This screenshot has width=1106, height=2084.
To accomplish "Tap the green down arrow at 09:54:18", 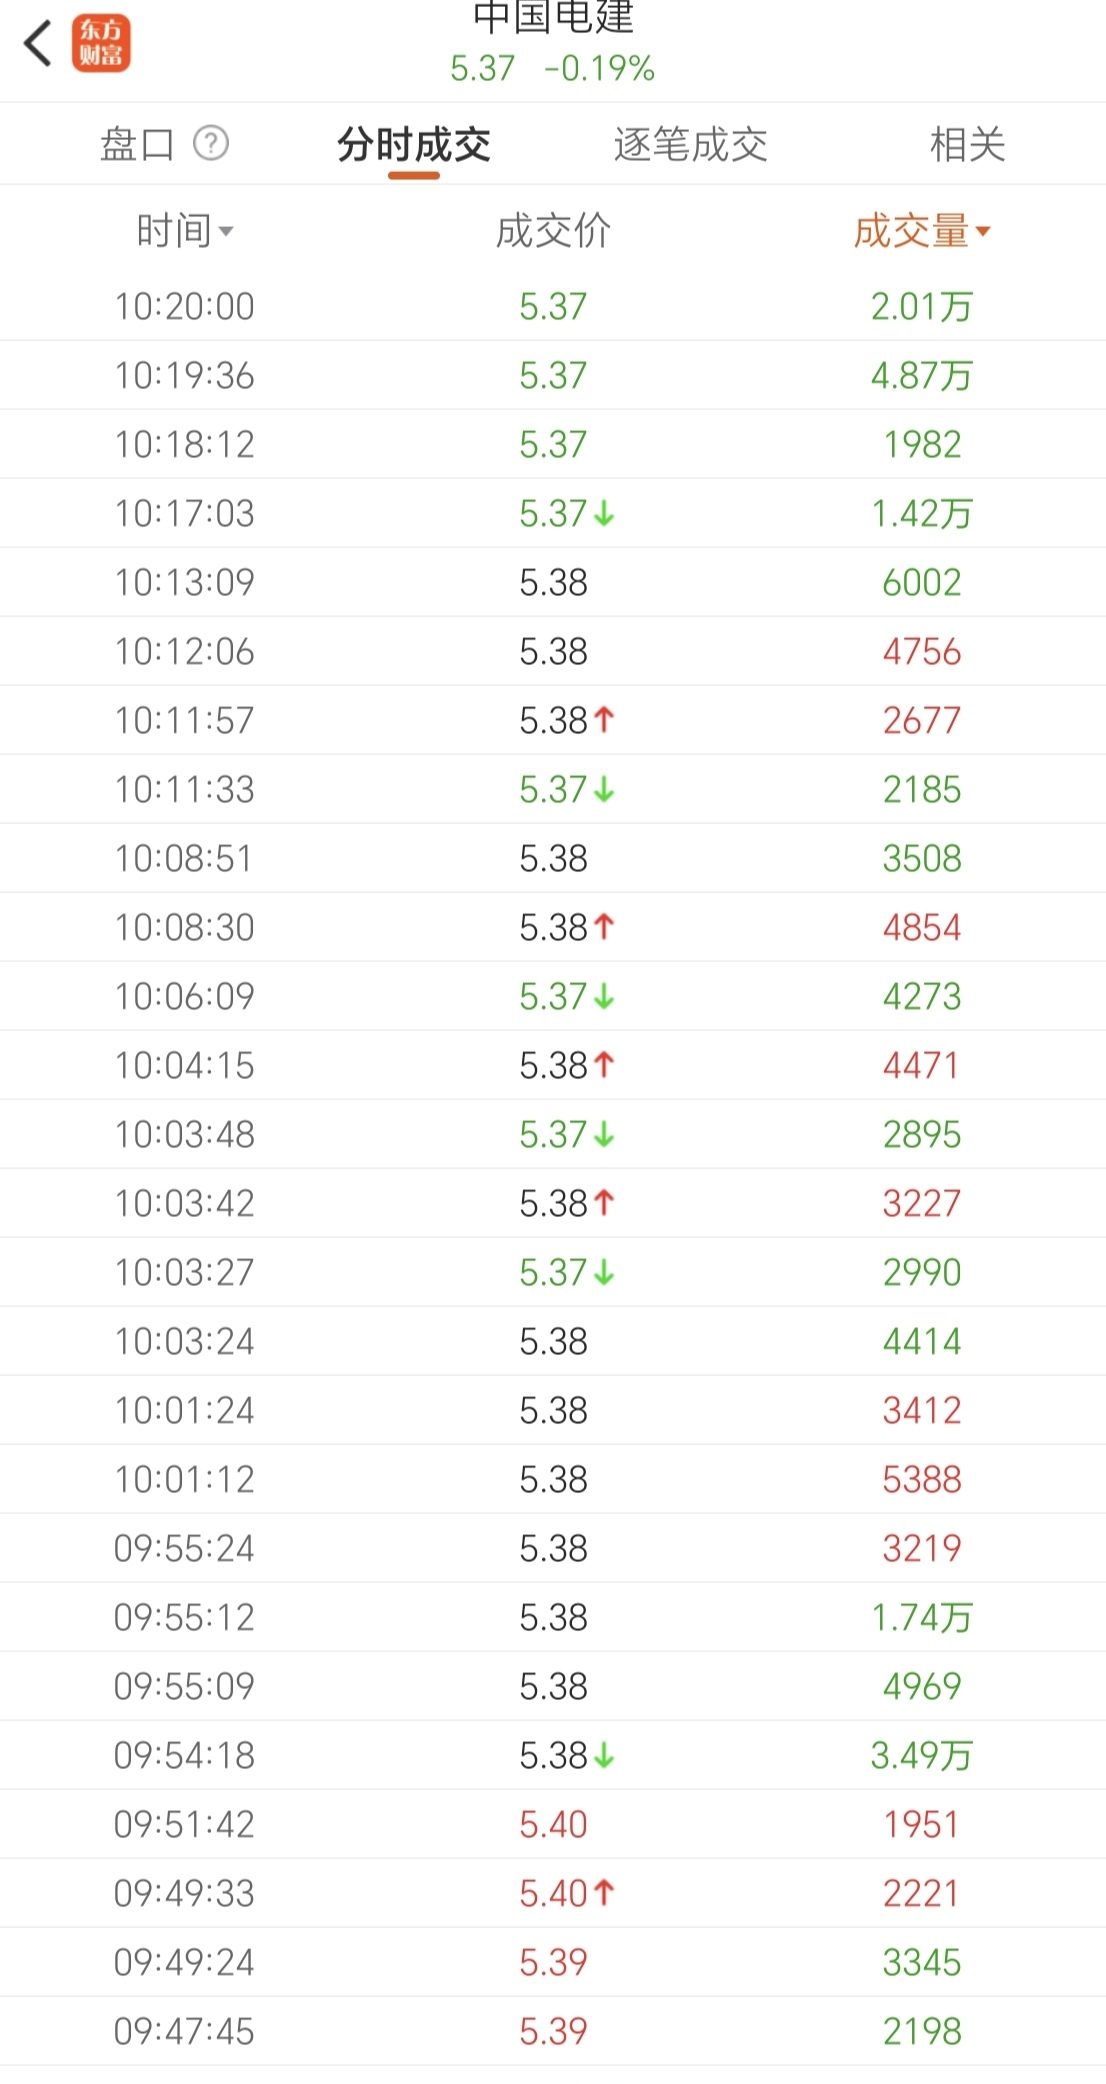I will point(604,1755).
